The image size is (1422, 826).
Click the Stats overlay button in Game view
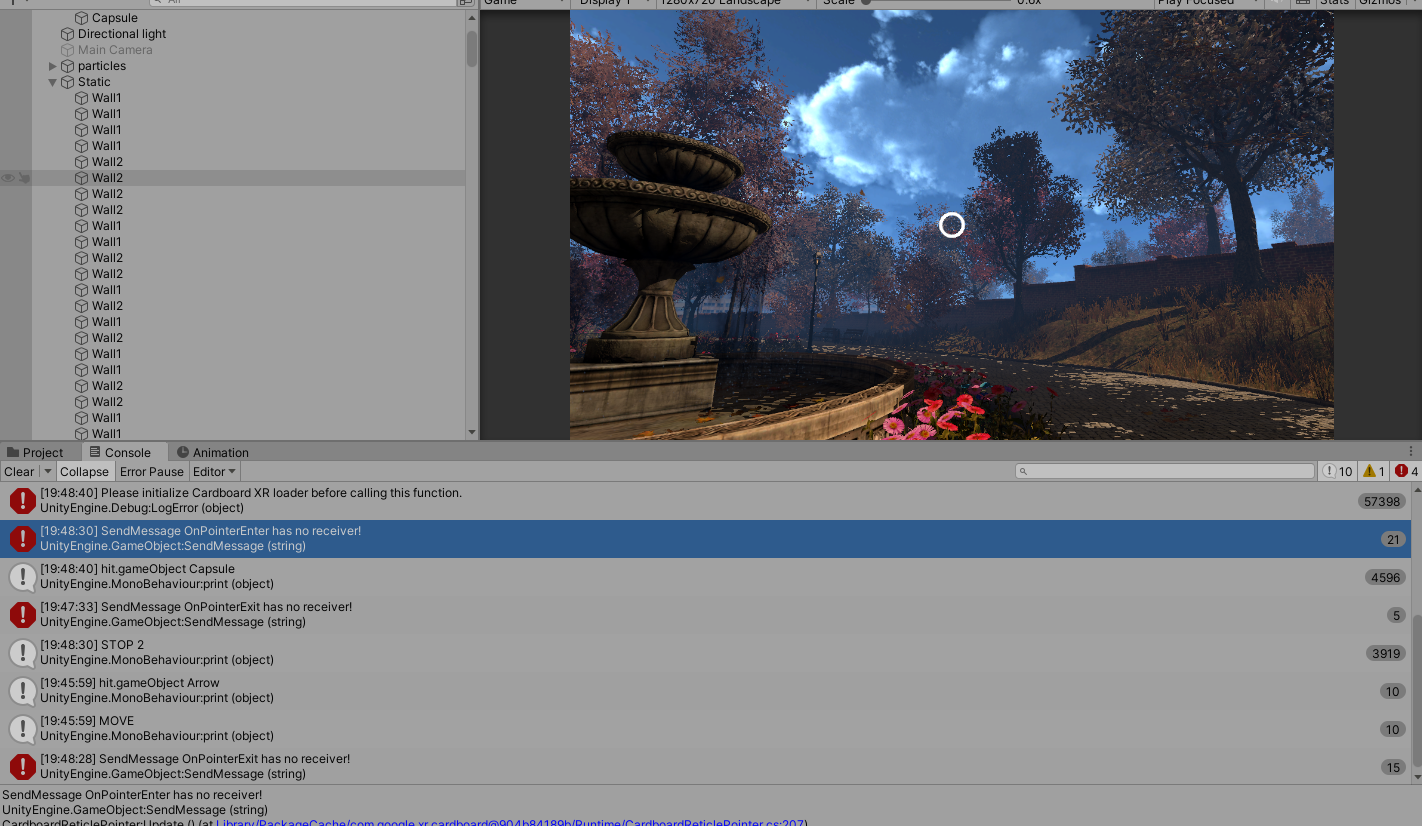(x=1336, y=2)
